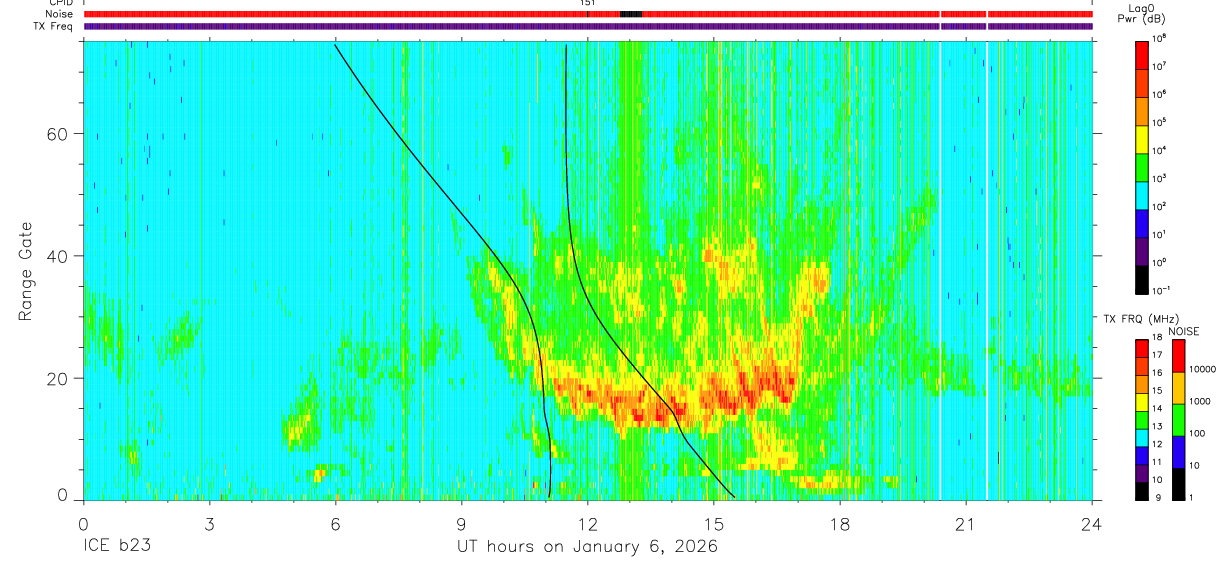The width and height of the screenshot is (1228, 567).
Task: Click the orange segment of the NOISE colorbar
Action: point(1180,388)
